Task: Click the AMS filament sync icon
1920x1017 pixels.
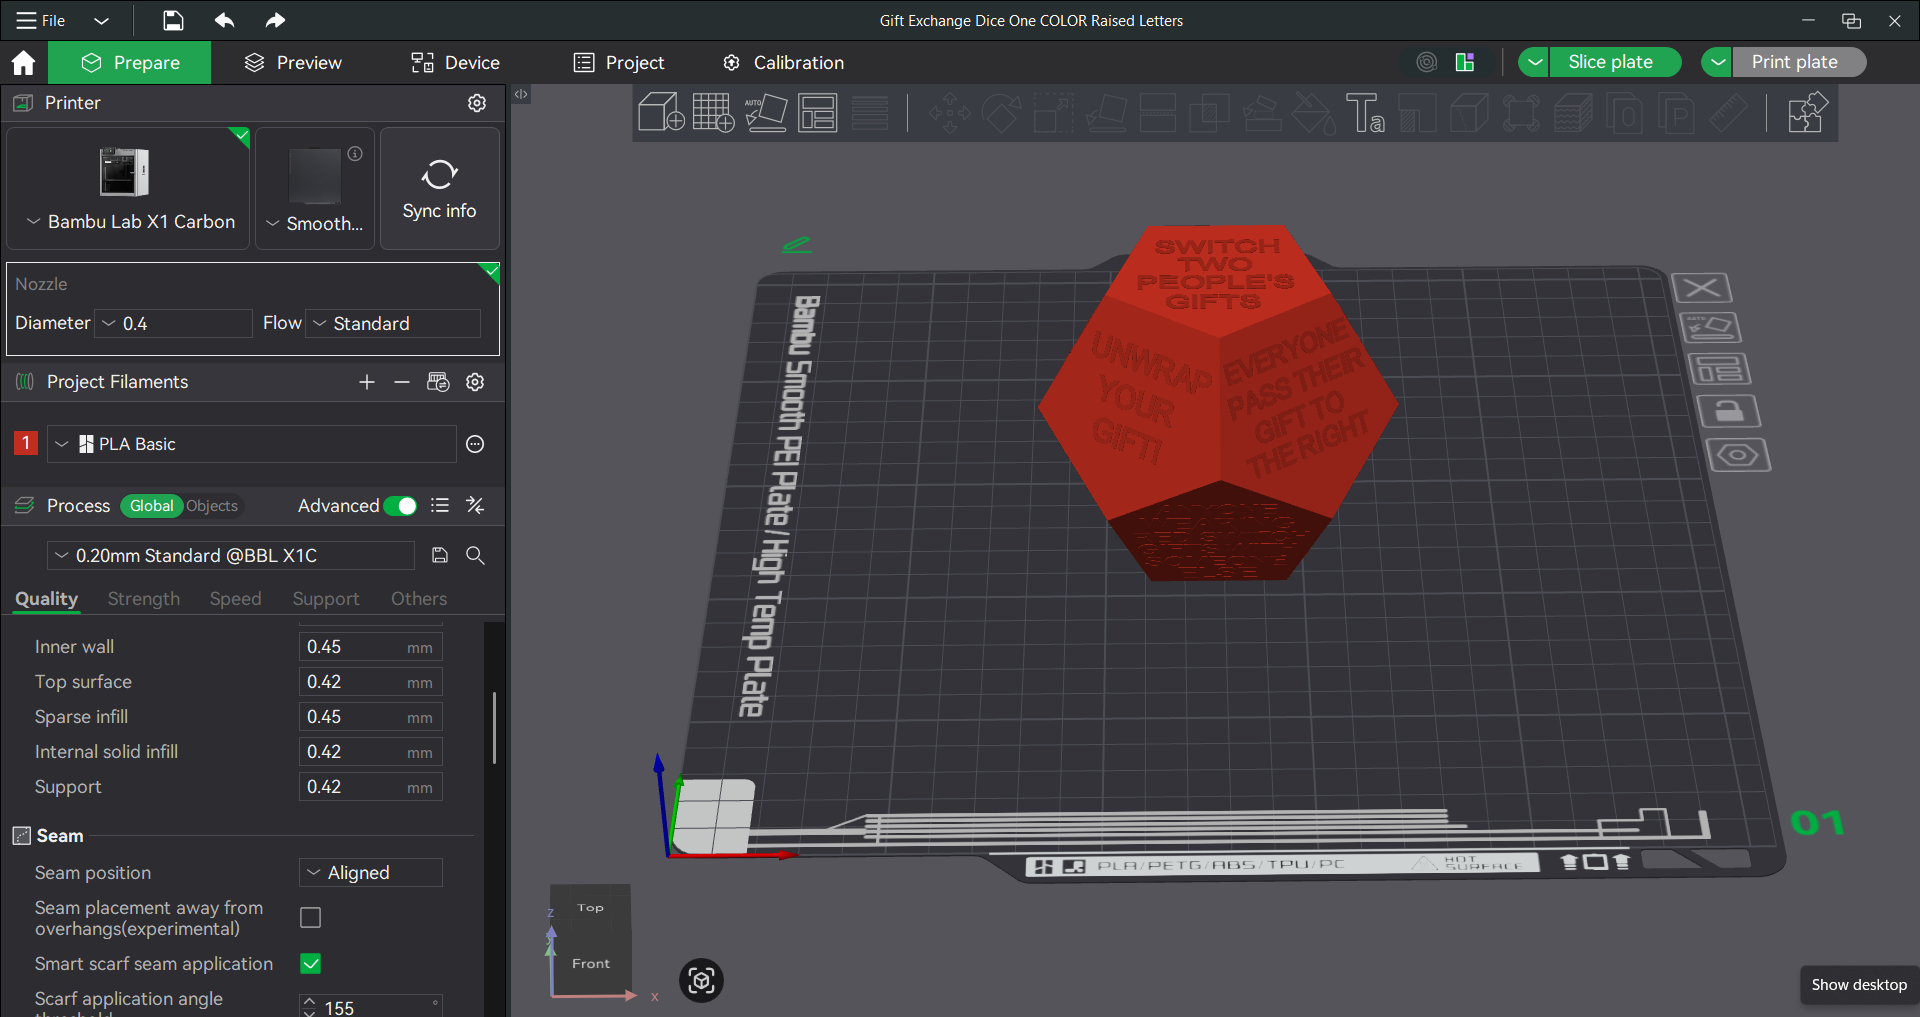Action: (438, 382)
